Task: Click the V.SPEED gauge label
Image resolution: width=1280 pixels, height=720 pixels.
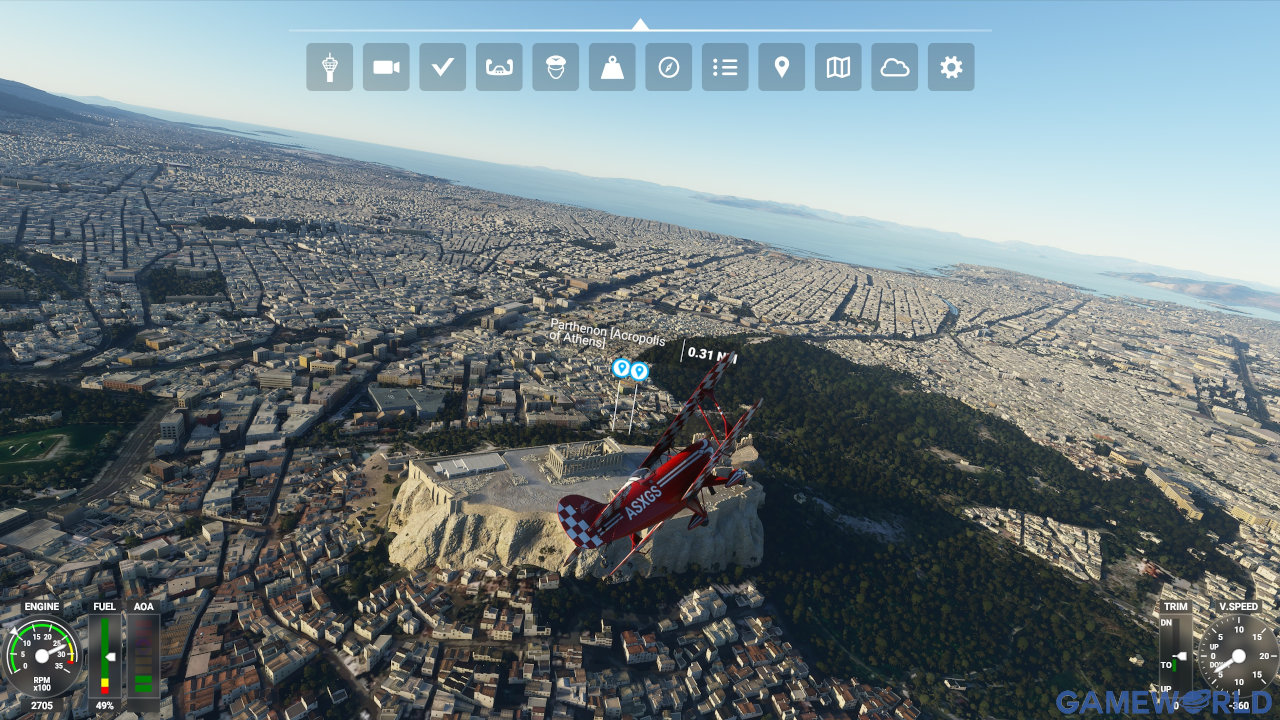Action: [1238, 606]
